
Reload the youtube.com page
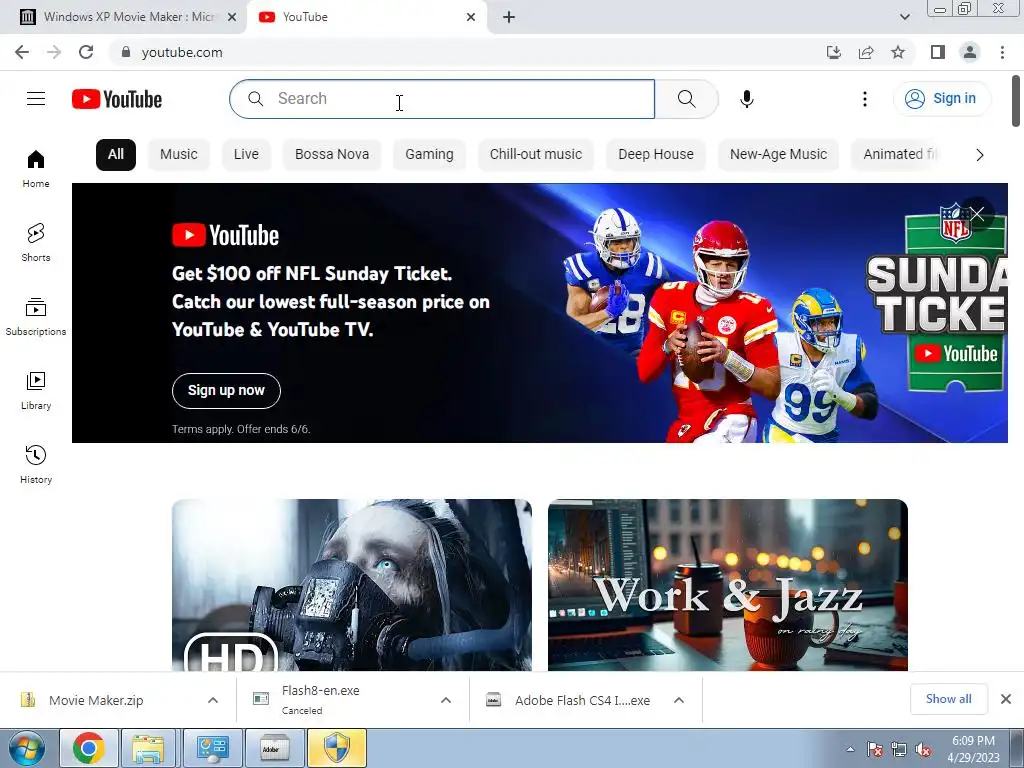pyautogui.click(x=86, y=52)
